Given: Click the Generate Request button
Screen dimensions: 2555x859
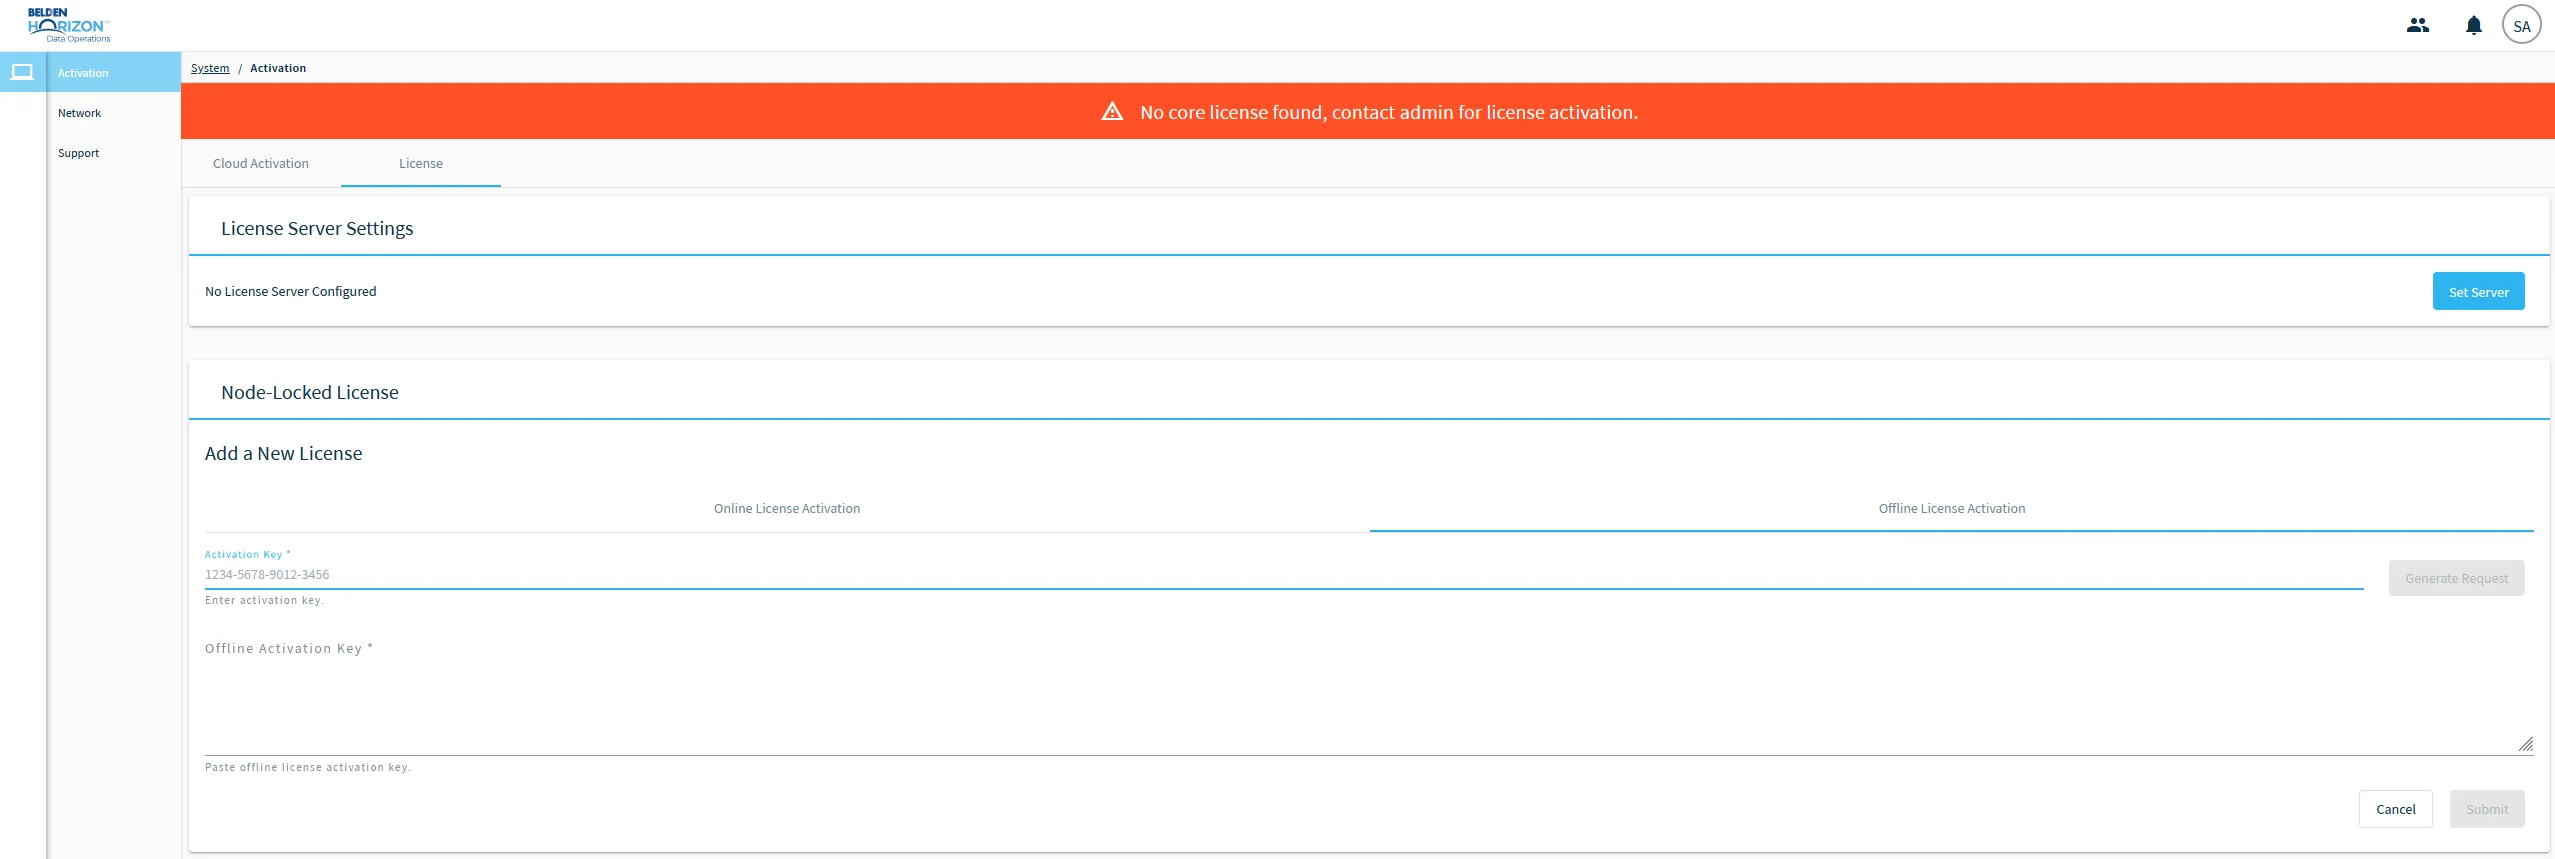Looking at the screenshot, I should (2456, 578).
